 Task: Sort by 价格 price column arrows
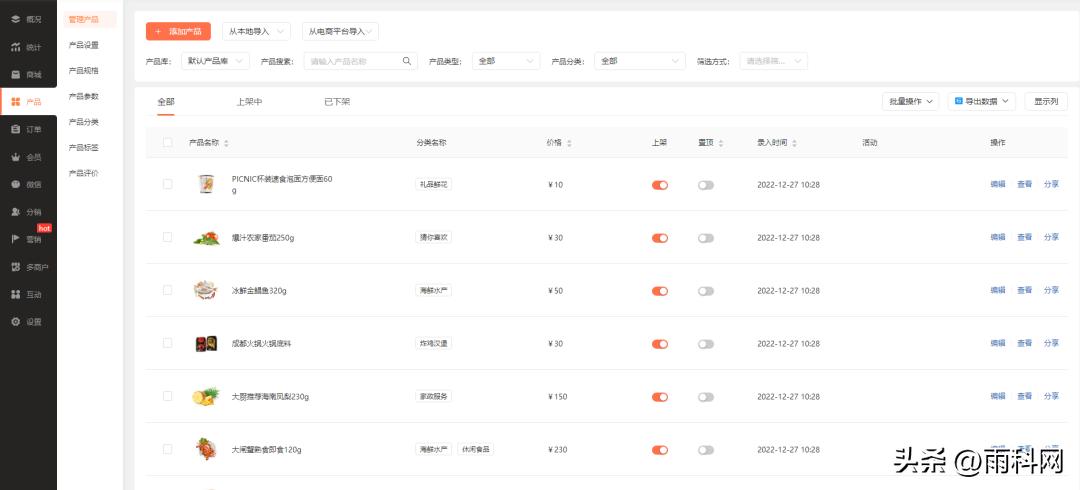pyautogui.click(x=569, y=143)
